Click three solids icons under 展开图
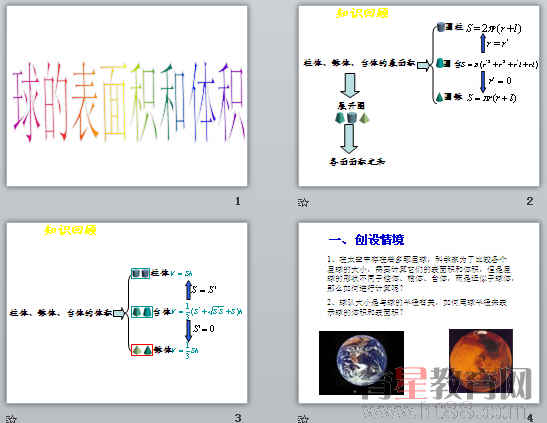The image size is (547, 423). pos(352,118)
